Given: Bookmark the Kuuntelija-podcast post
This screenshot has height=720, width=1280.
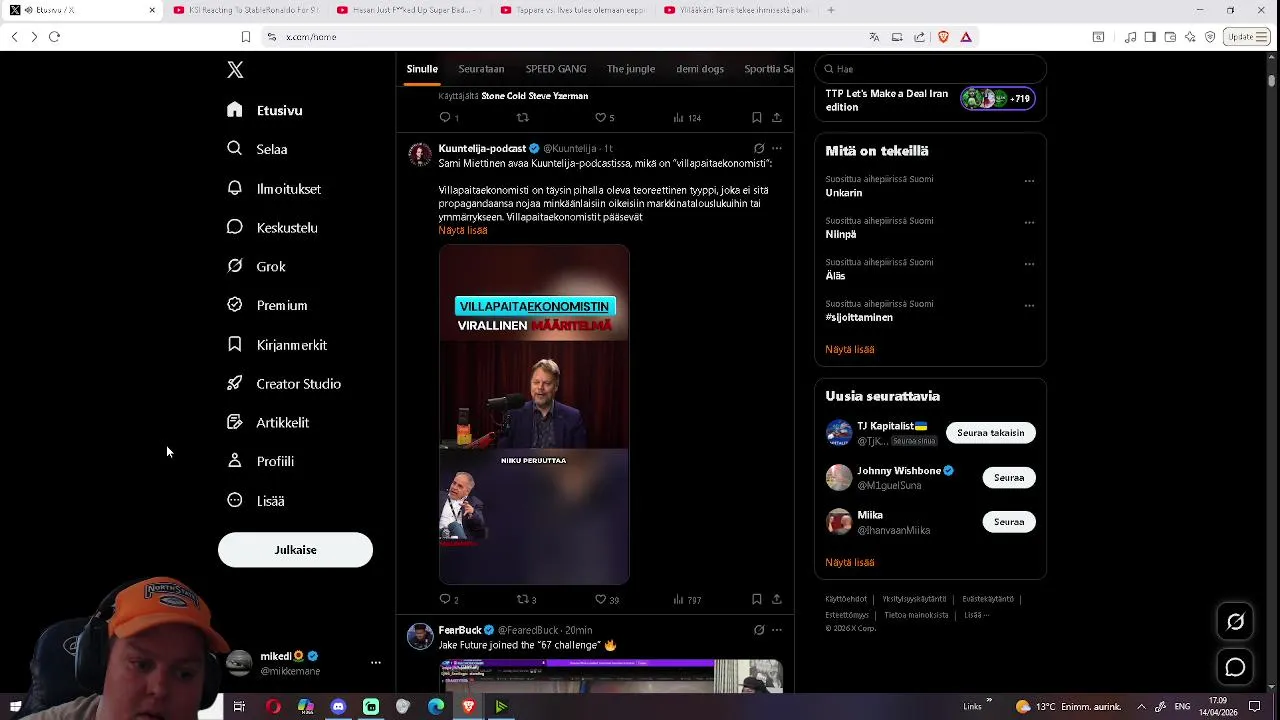Looking at the screenshot, I should click(757, 600).
